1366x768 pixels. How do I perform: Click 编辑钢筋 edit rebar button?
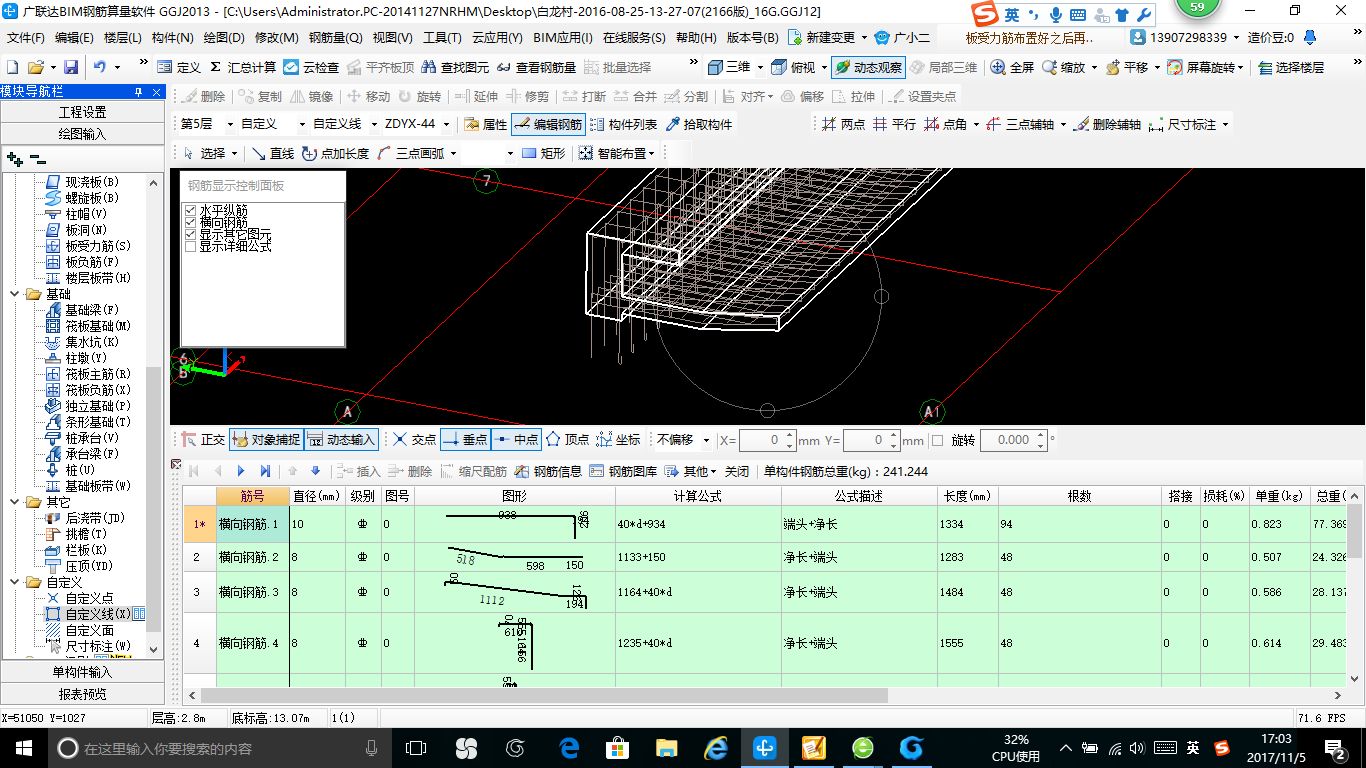[x=548, y=124]
